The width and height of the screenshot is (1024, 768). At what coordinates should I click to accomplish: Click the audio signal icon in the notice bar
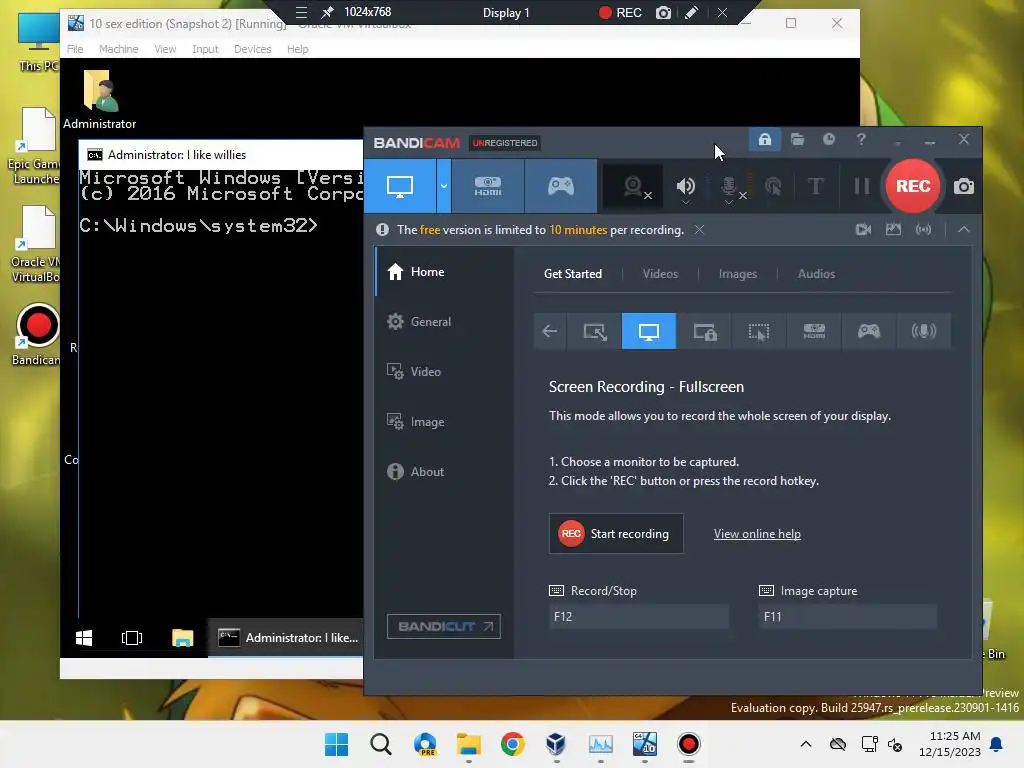tap(923, 229)
